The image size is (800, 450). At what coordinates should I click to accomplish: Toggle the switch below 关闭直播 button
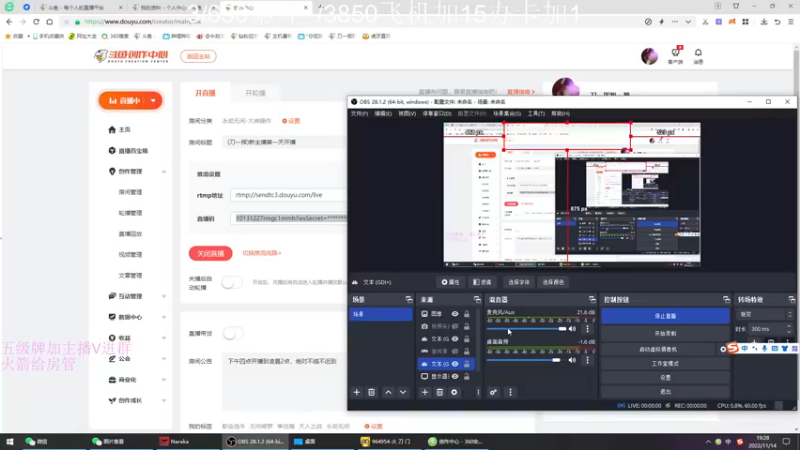(x=232, y=282)
